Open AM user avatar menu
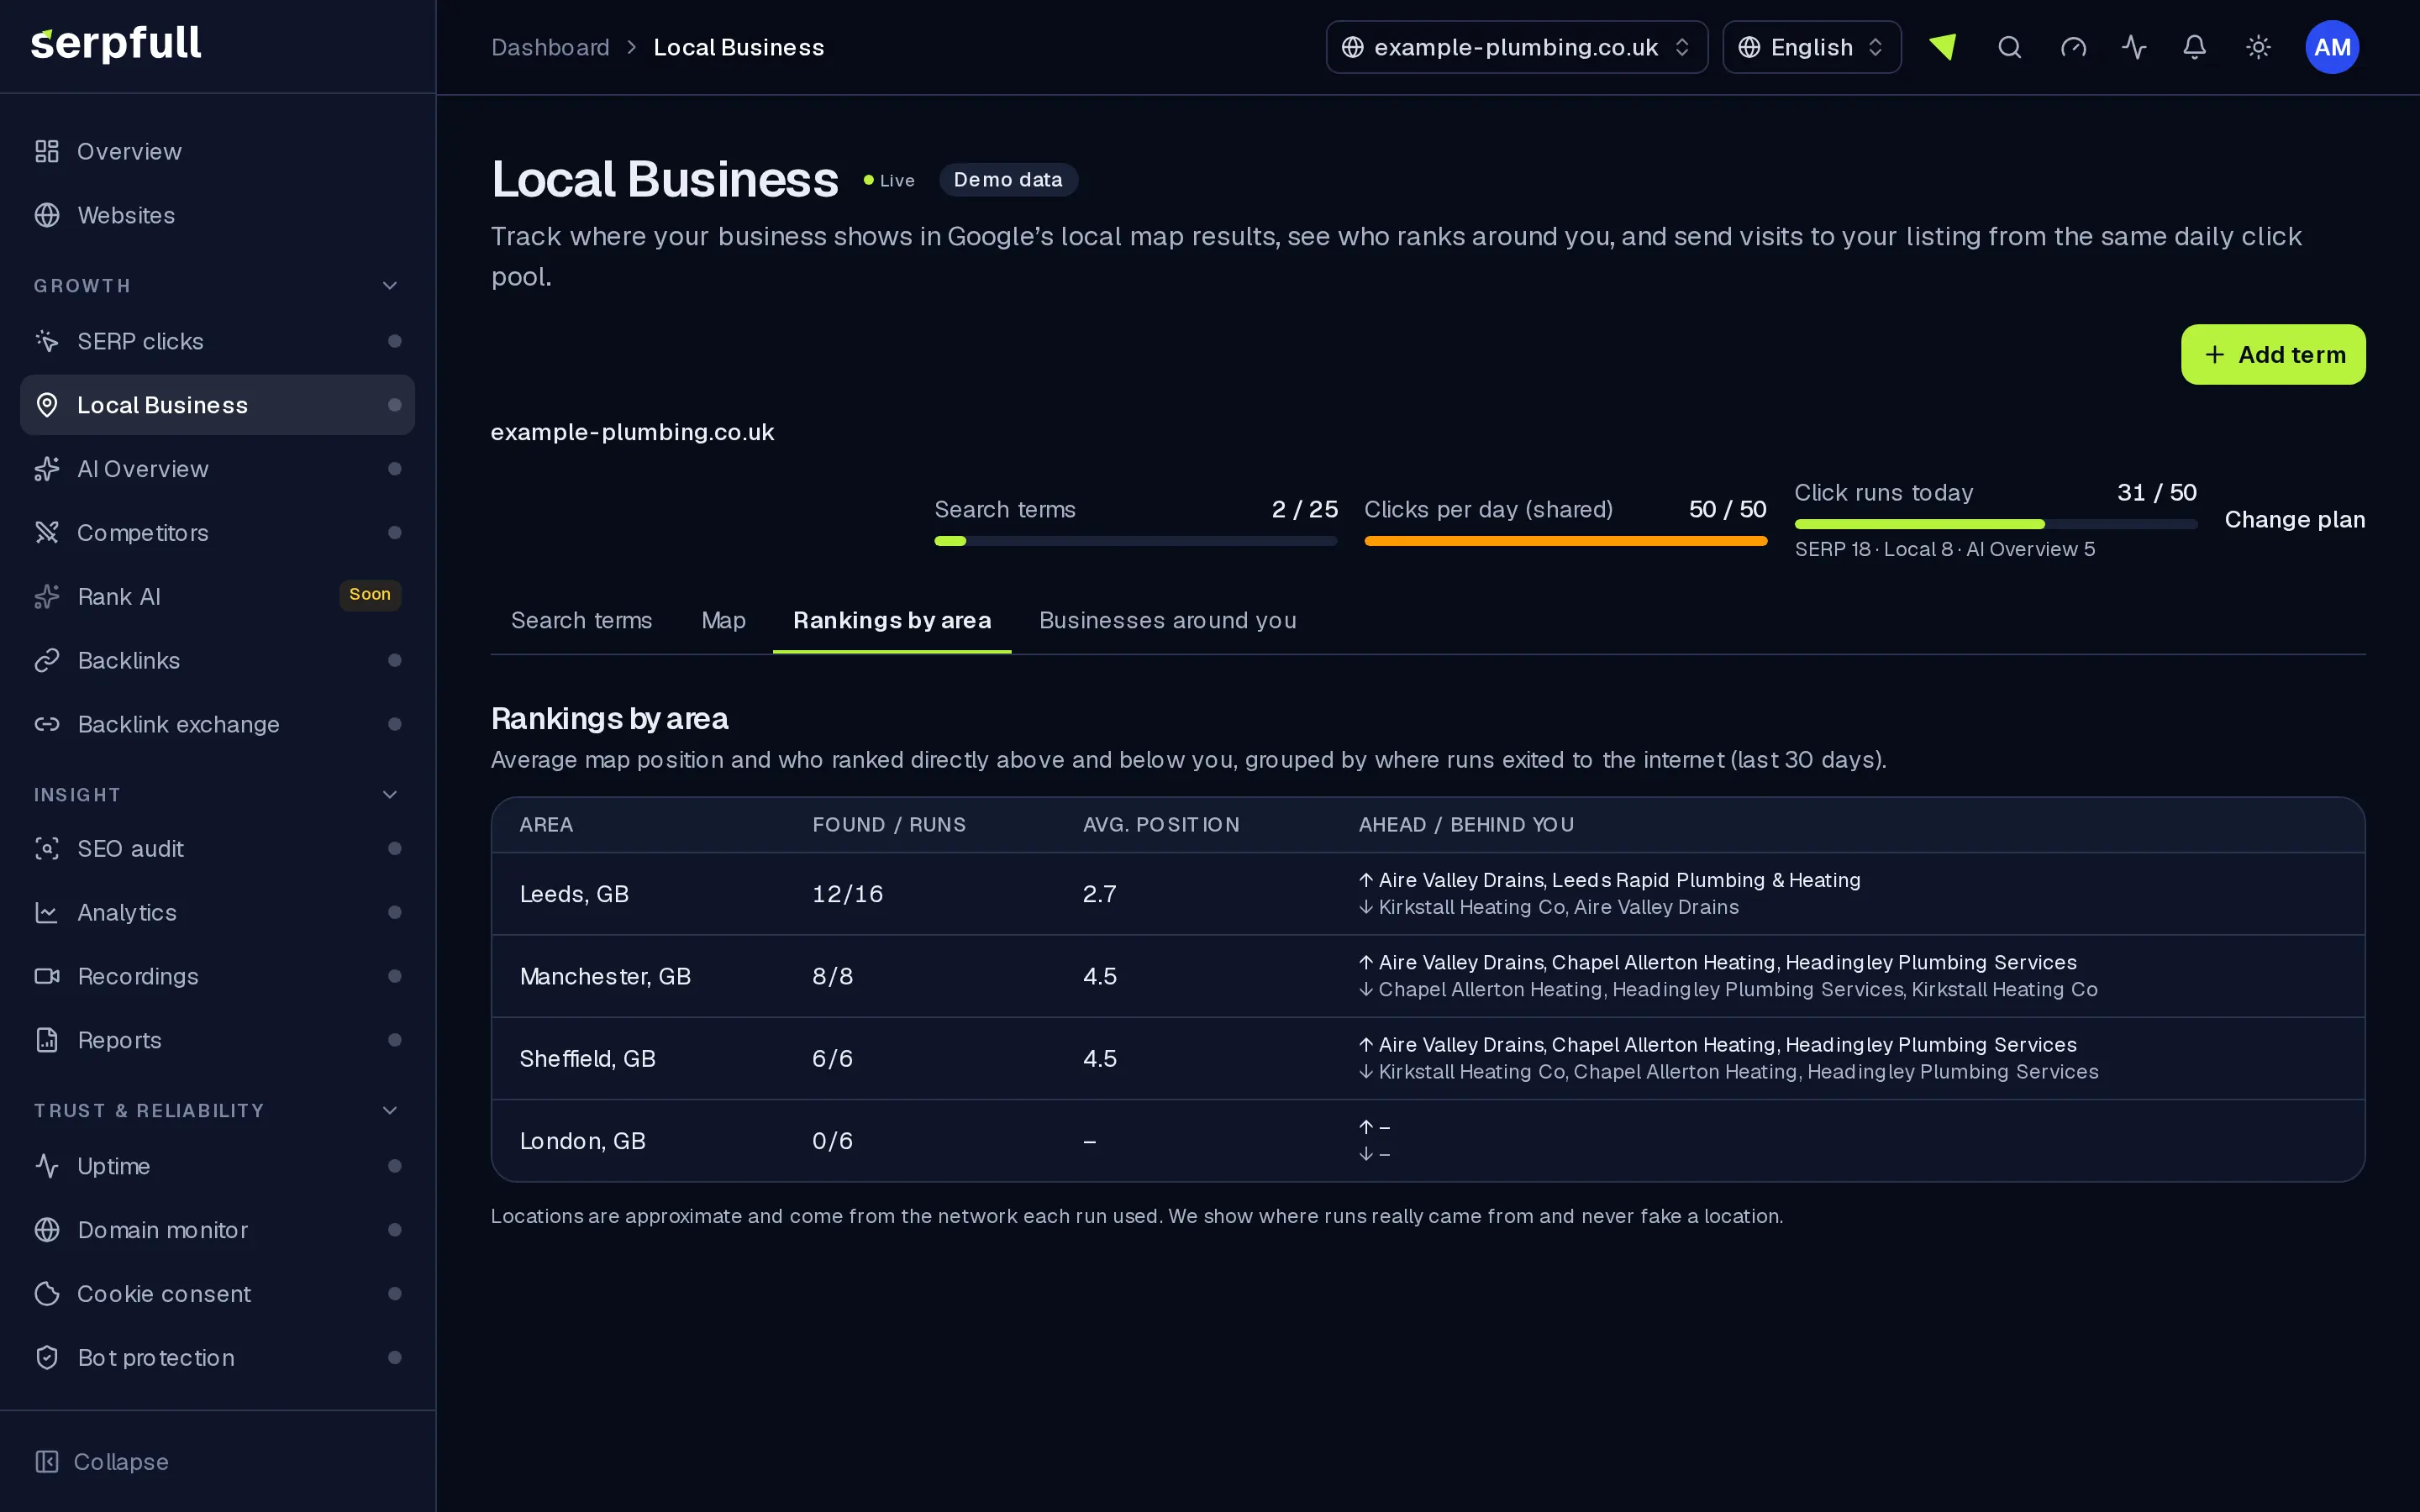Screen dimensions: 2420x1512 [2332, 47]
